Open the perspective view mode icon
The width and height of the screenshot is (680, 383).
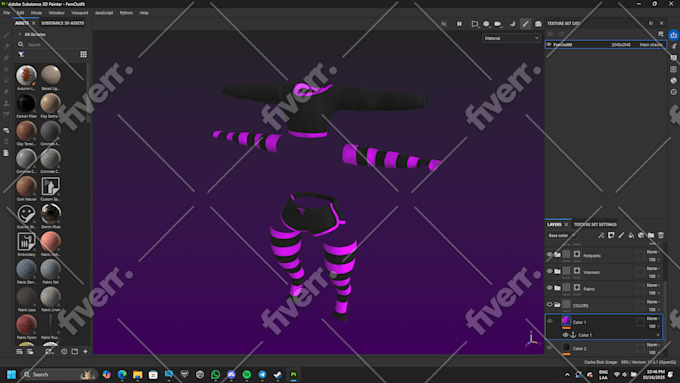tap(474, 24)
